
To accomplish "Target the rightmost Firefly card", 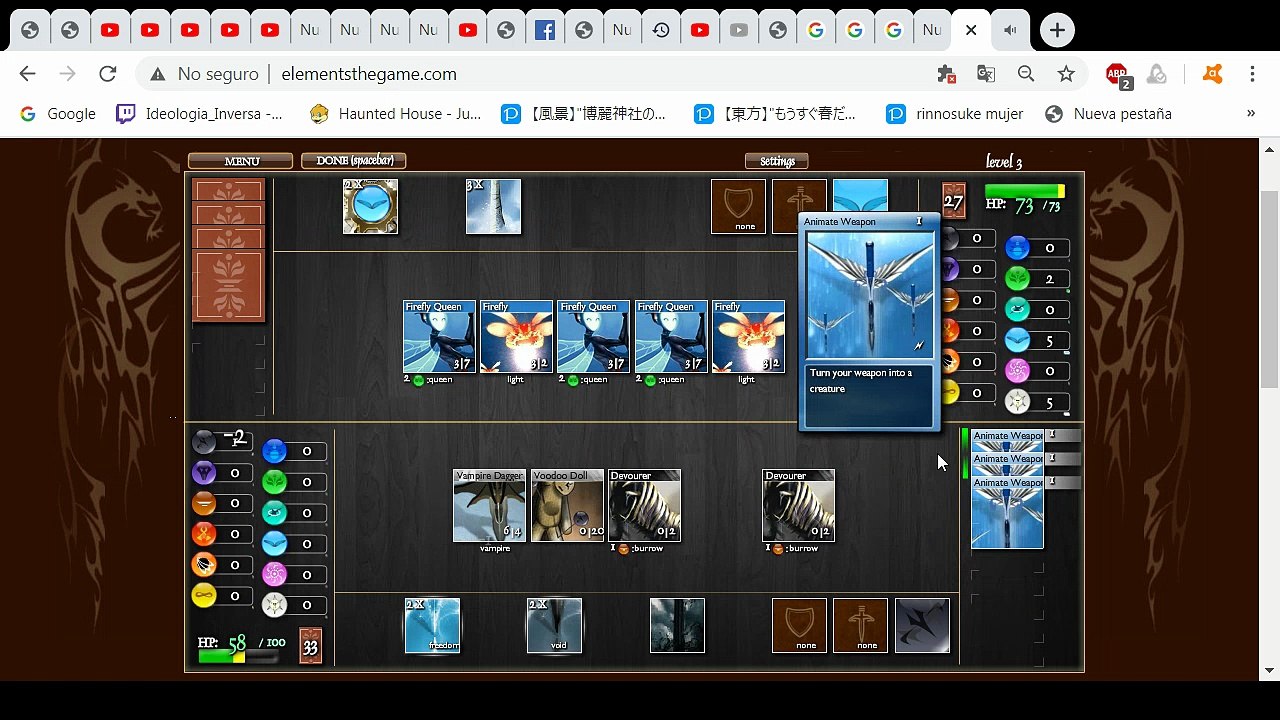I will pyautogui.click(x=748, y=337).
